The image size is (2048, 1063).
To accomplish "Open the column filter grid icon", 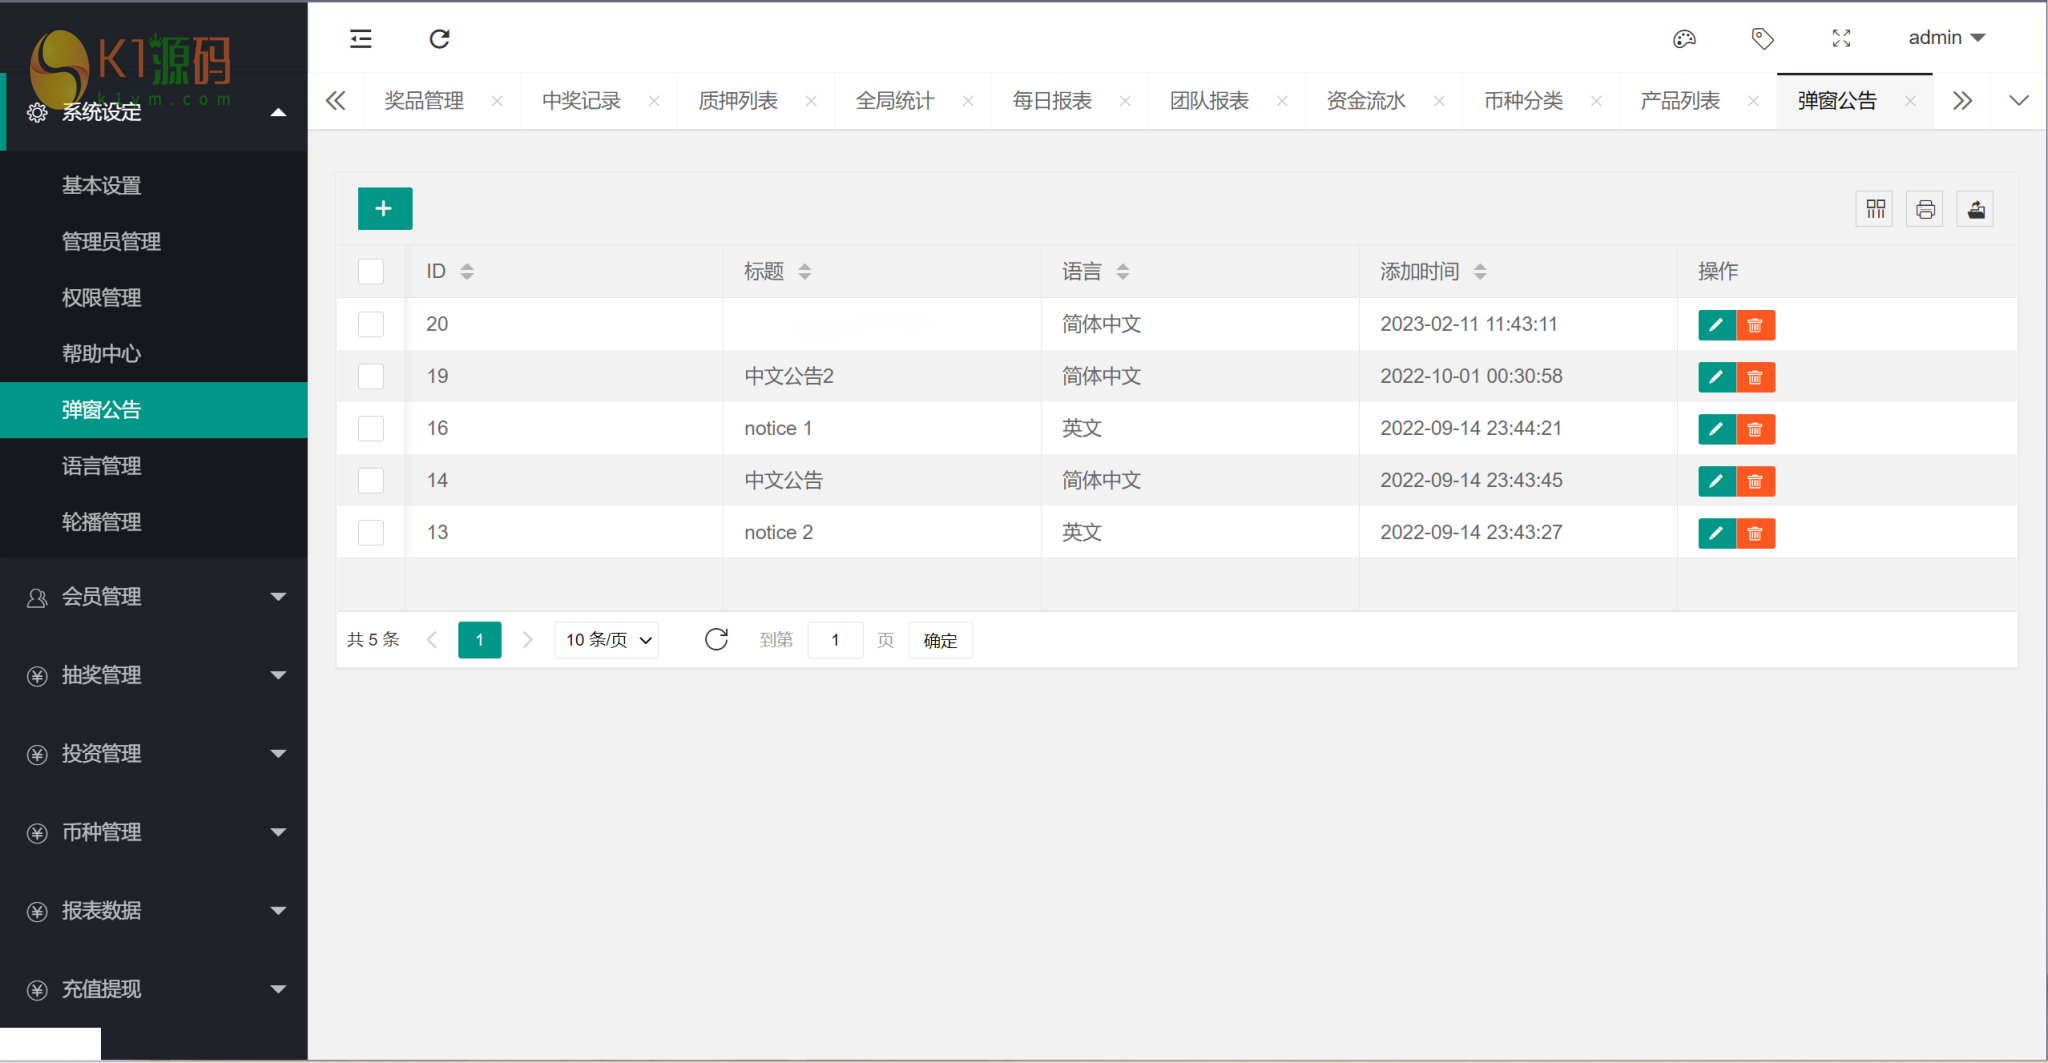I will [1875, 209].
